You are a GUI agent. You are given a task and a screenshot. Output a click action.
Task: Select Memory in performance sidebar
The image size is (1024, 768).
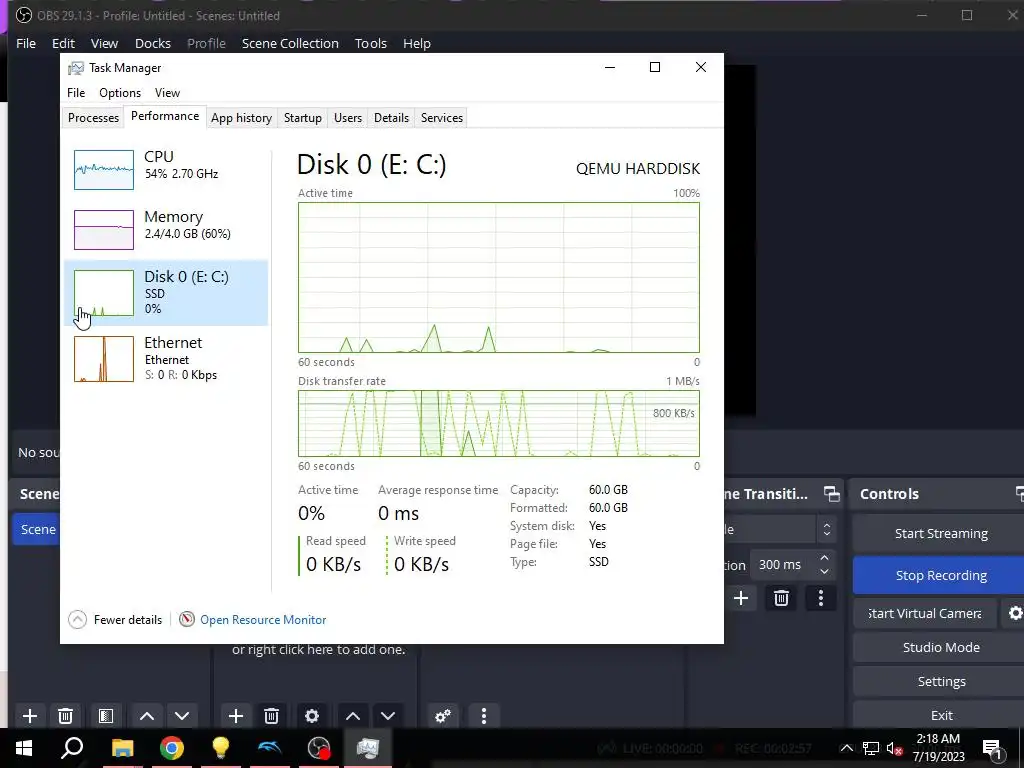point(166,229)
